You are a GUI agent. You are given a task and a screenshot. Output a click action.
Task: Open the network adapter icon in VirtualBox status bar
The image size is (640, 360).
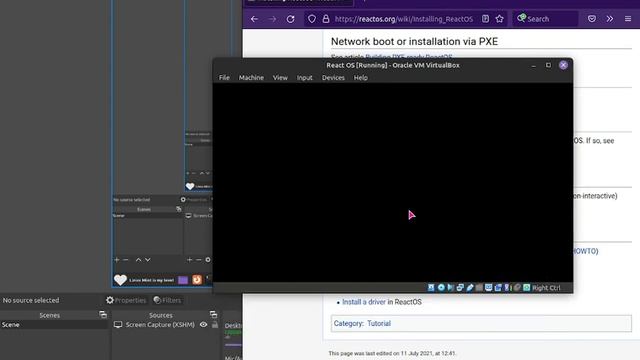pos(460,287)
